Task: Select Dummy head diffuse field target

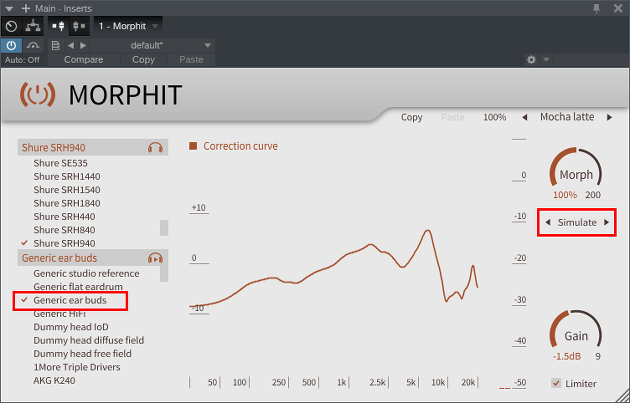Action: [x=88, y=340]
